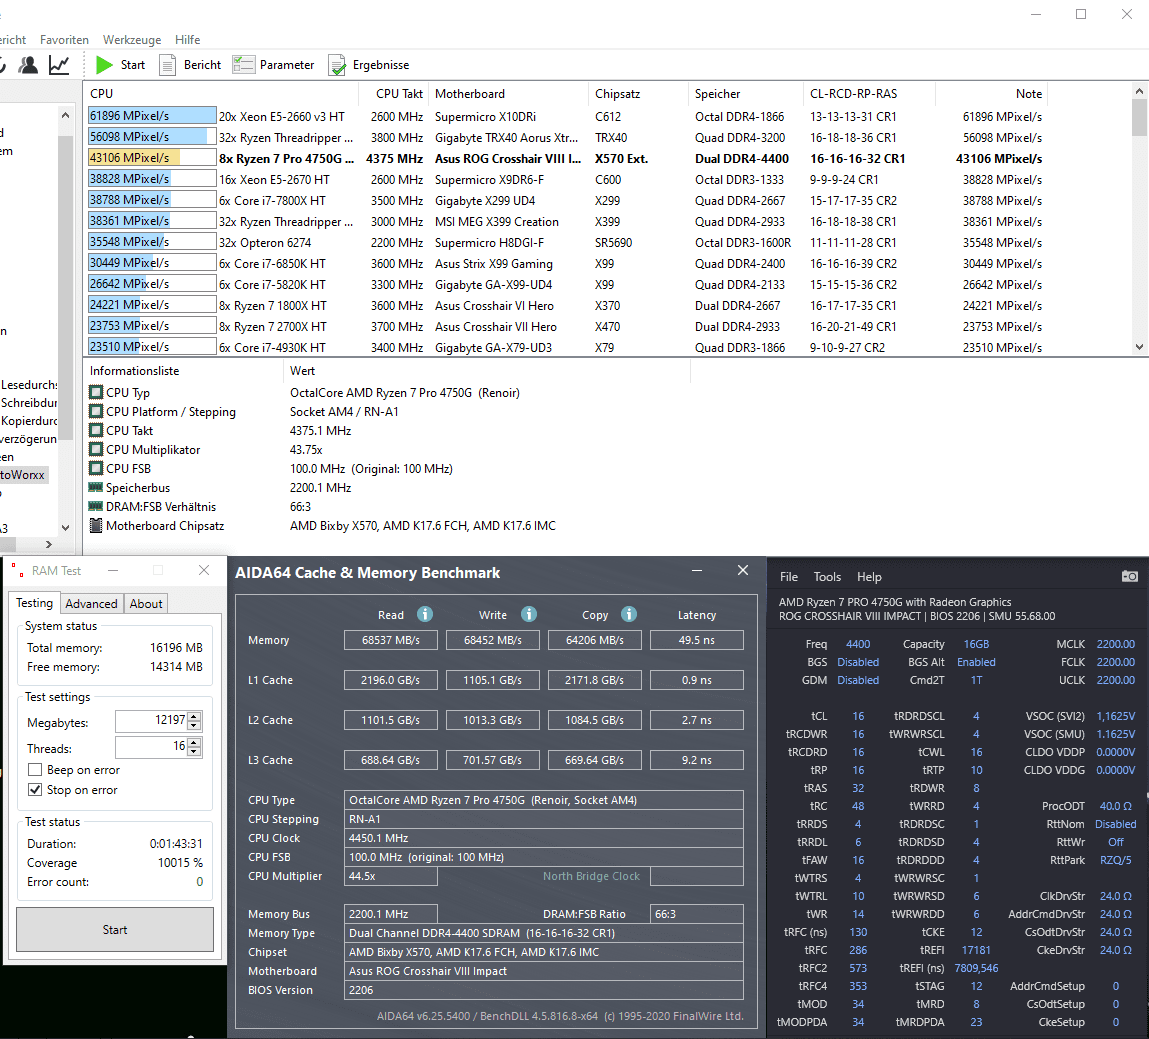Minimize the RAM Test window
Viewport: 1149px width, 1039px height.
pos(113,570)
